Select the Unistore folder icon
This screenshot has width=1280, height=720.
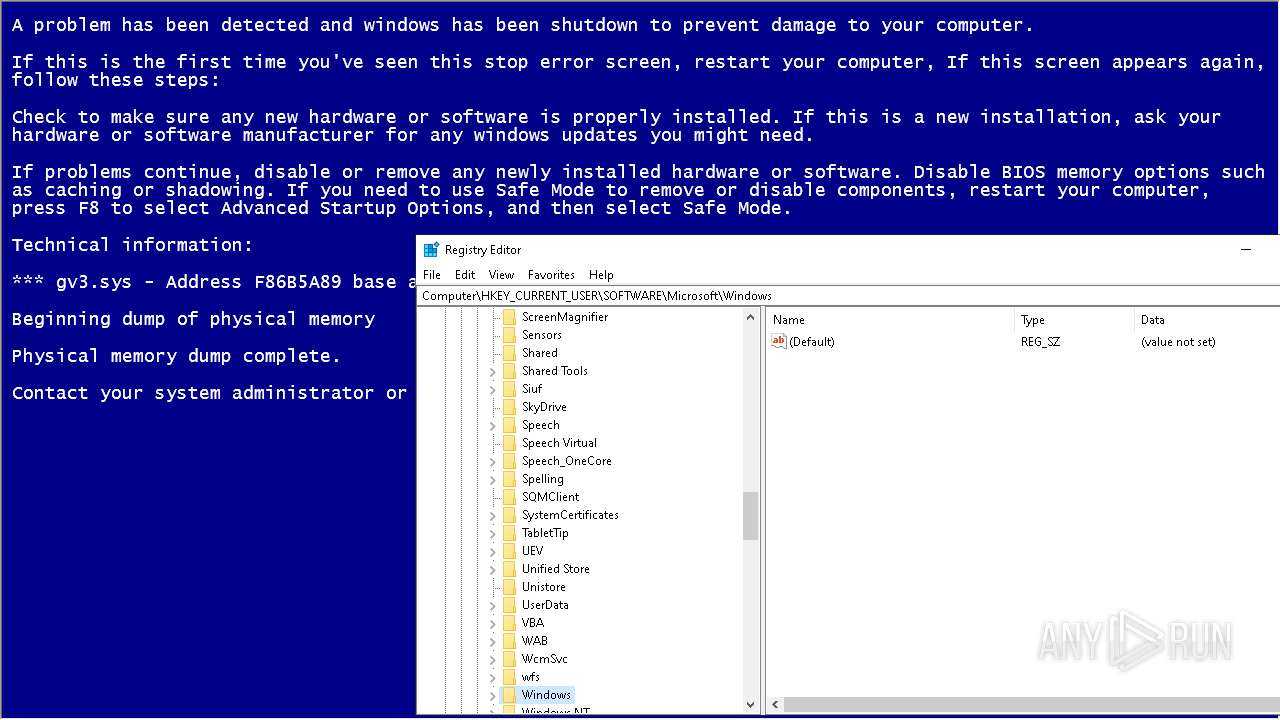pos(509,587)
